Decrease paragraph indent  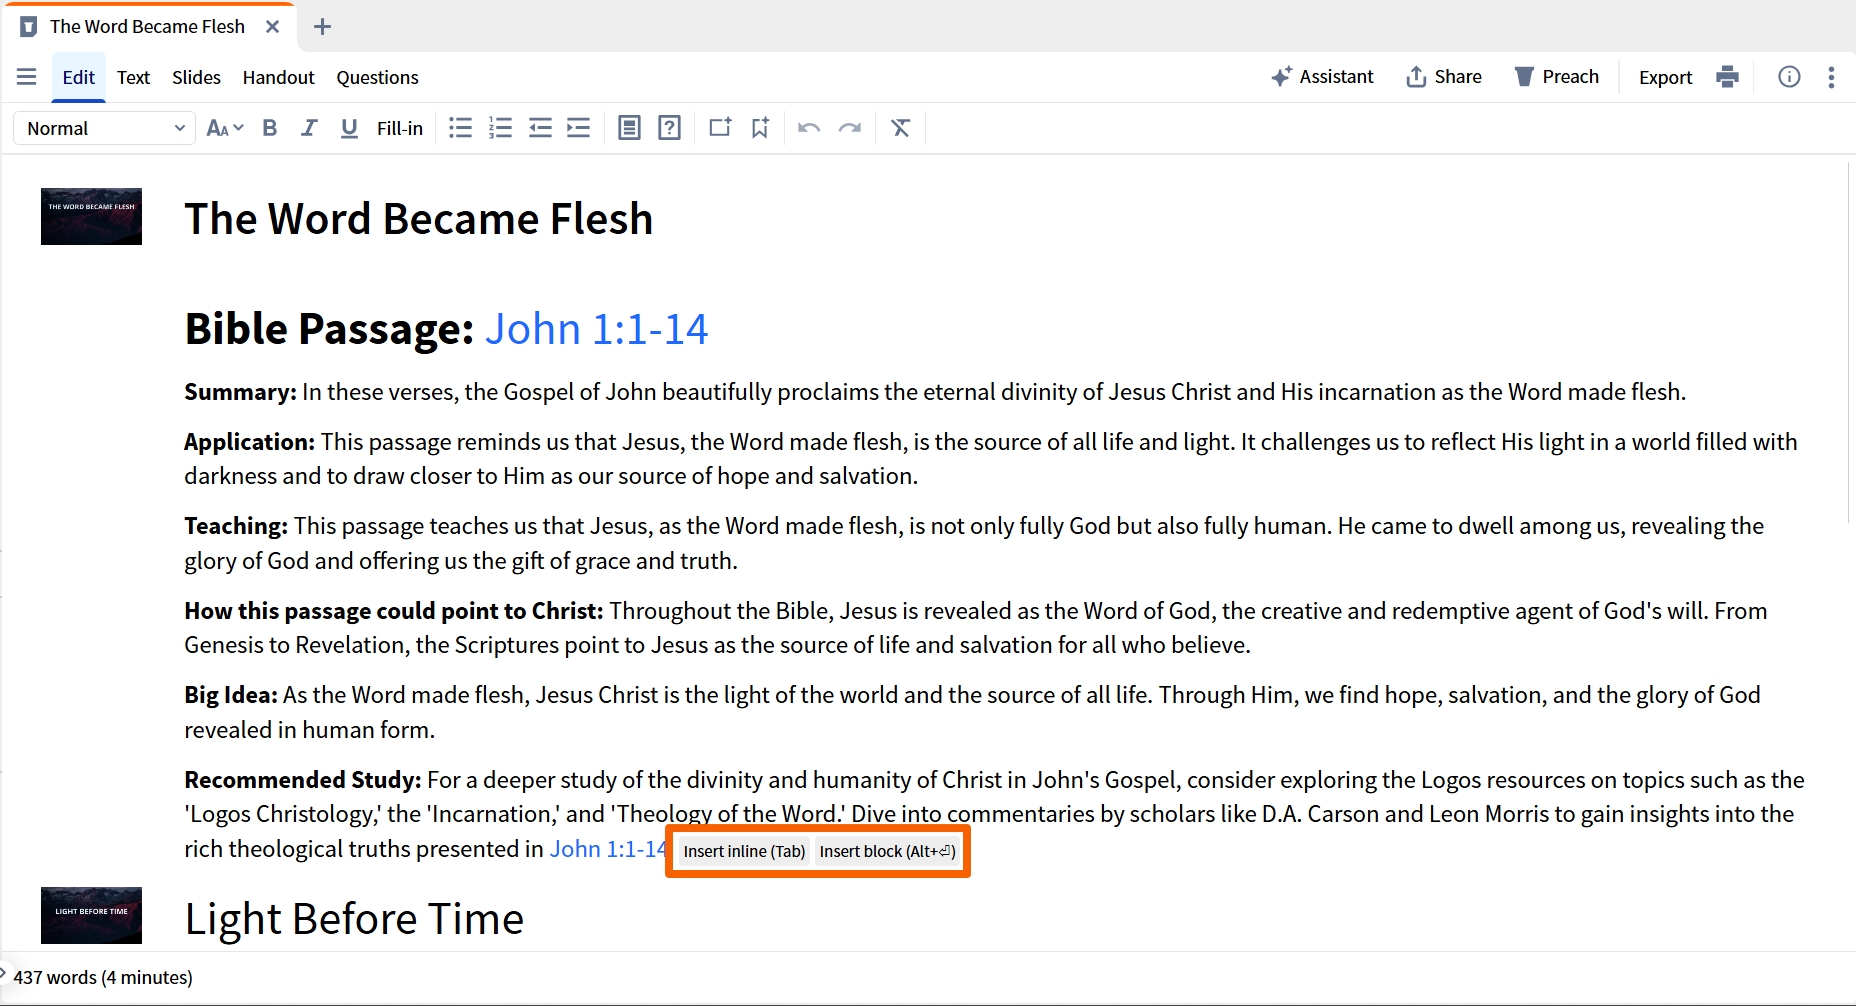[x=540, y=128]
